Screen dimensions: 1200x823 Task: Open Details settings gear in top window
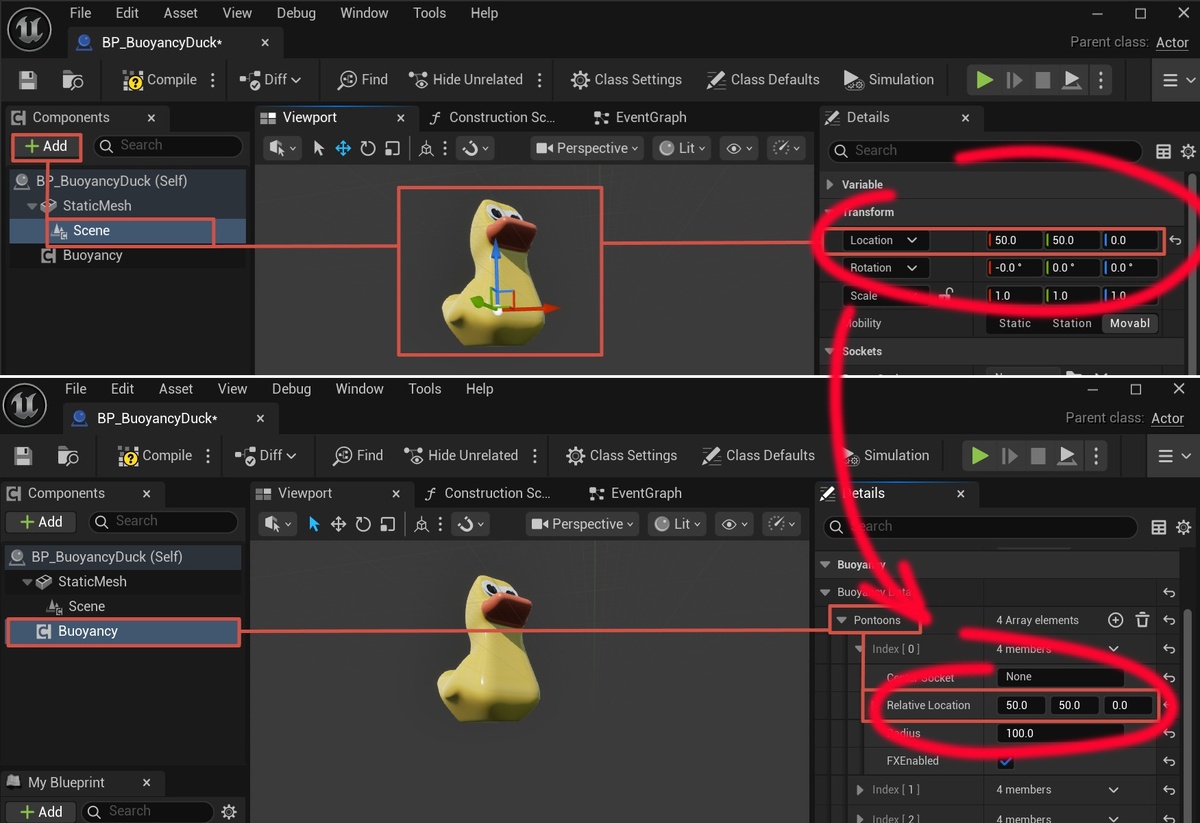click(1188, 152)
